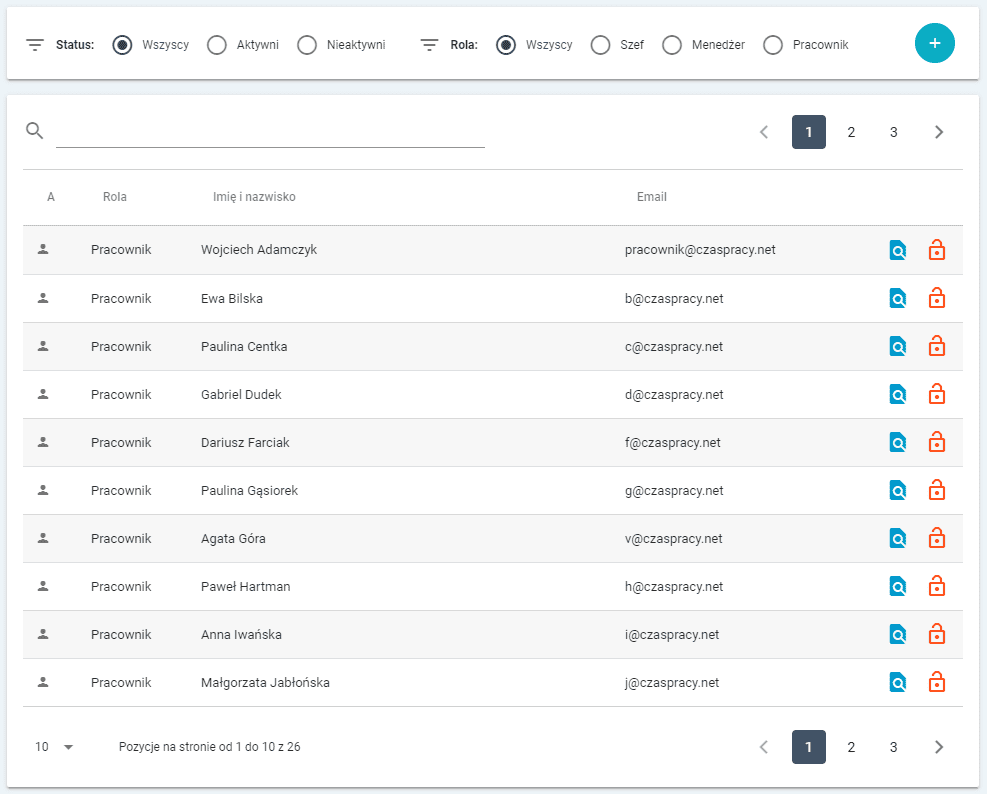This screenshot has width=987, height=794.
Task: Sort by the Imię i nazwisko column header
Action: (254, 197)
